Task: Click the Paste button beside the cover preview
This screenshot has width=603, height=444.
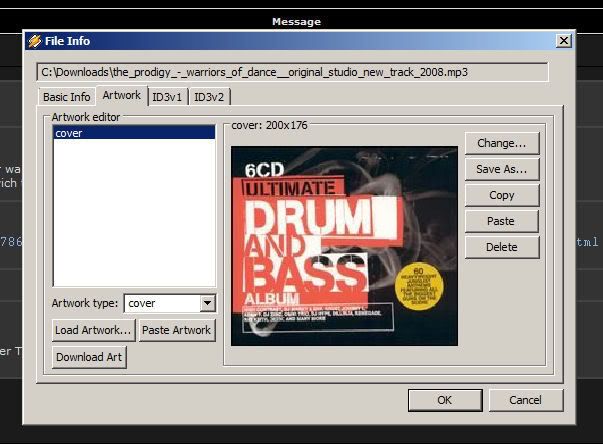Action: (501, 221)
